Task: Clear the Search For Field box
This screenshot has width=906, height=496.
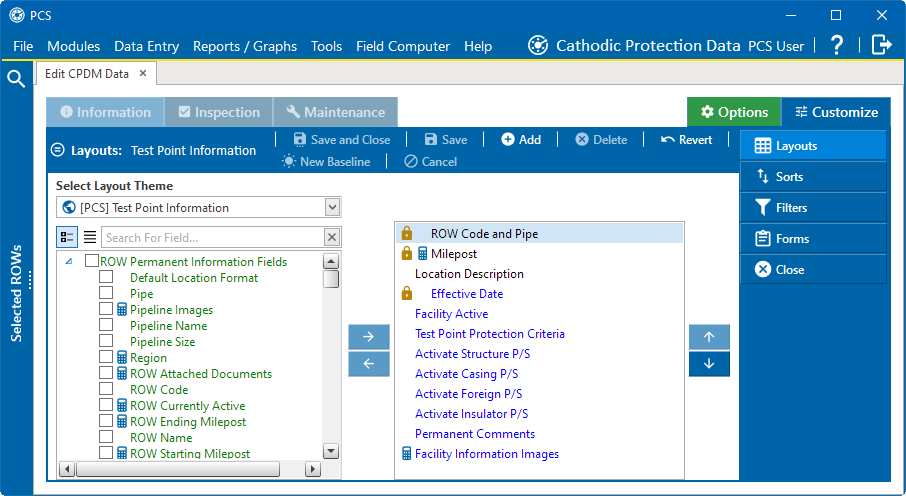Action: click(331, 237)
